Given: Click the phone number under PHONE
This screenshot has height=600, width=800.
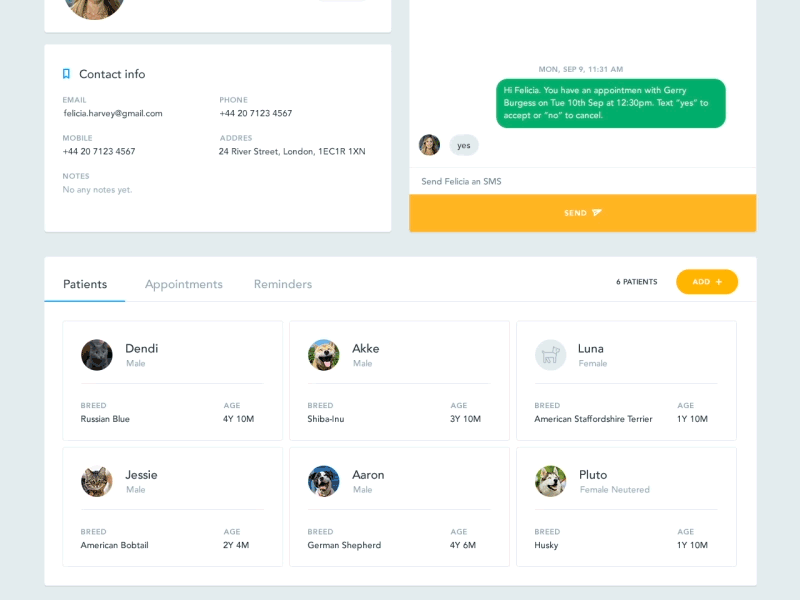Looking at the screenshot, I should point(256,113).
